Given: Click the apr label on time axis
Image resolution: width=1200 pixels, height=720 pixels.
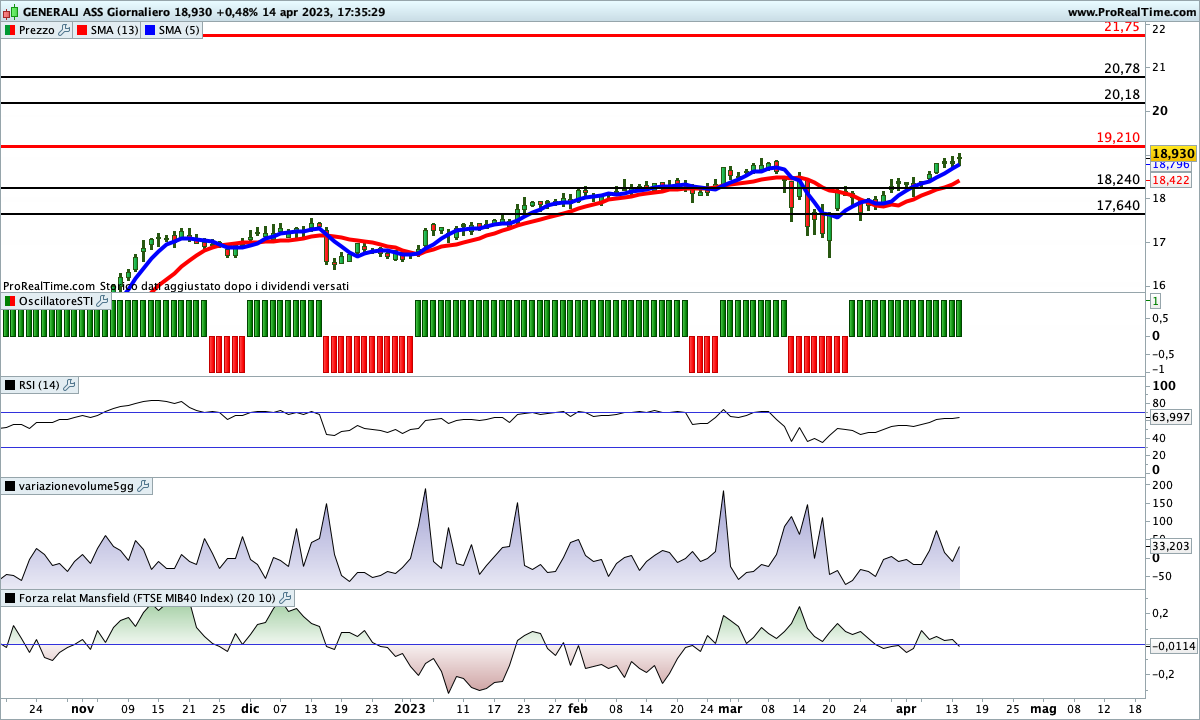Looking at the screenshot, I should [x=906, y=708].
